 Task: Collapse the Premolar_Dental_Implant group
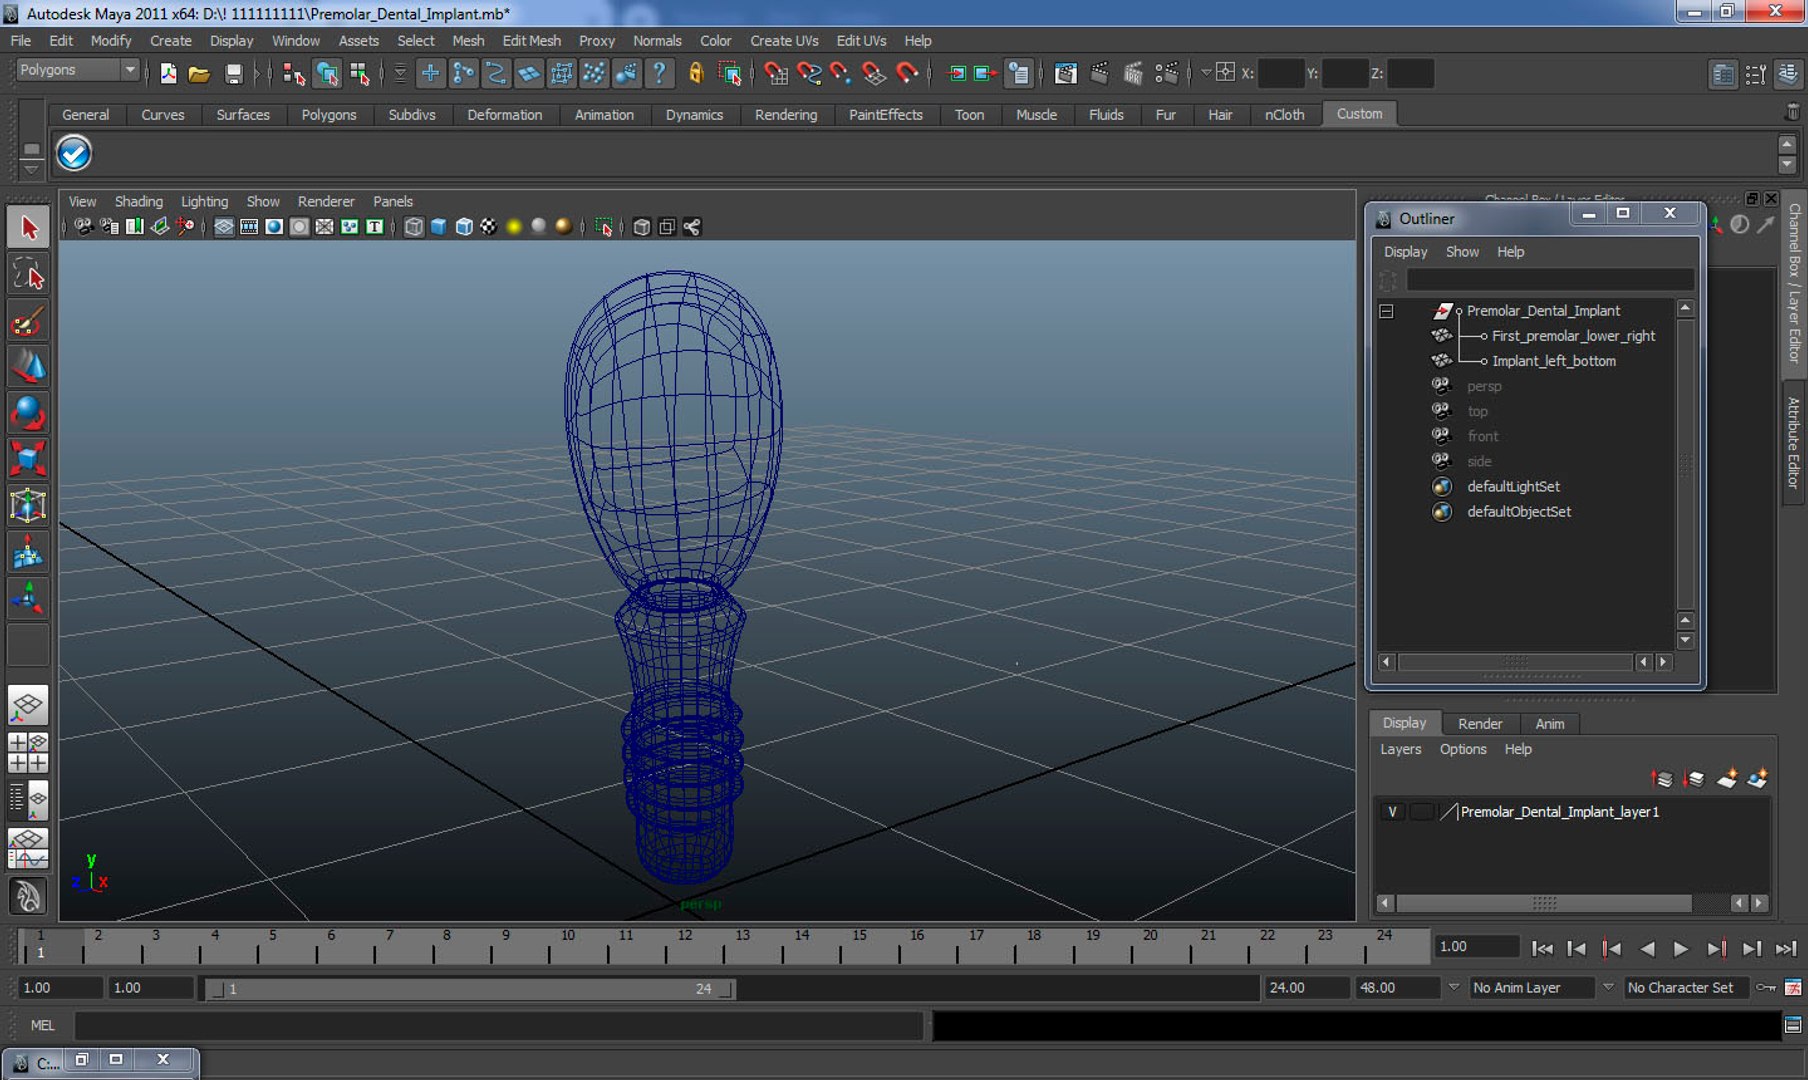(1386, 311)
